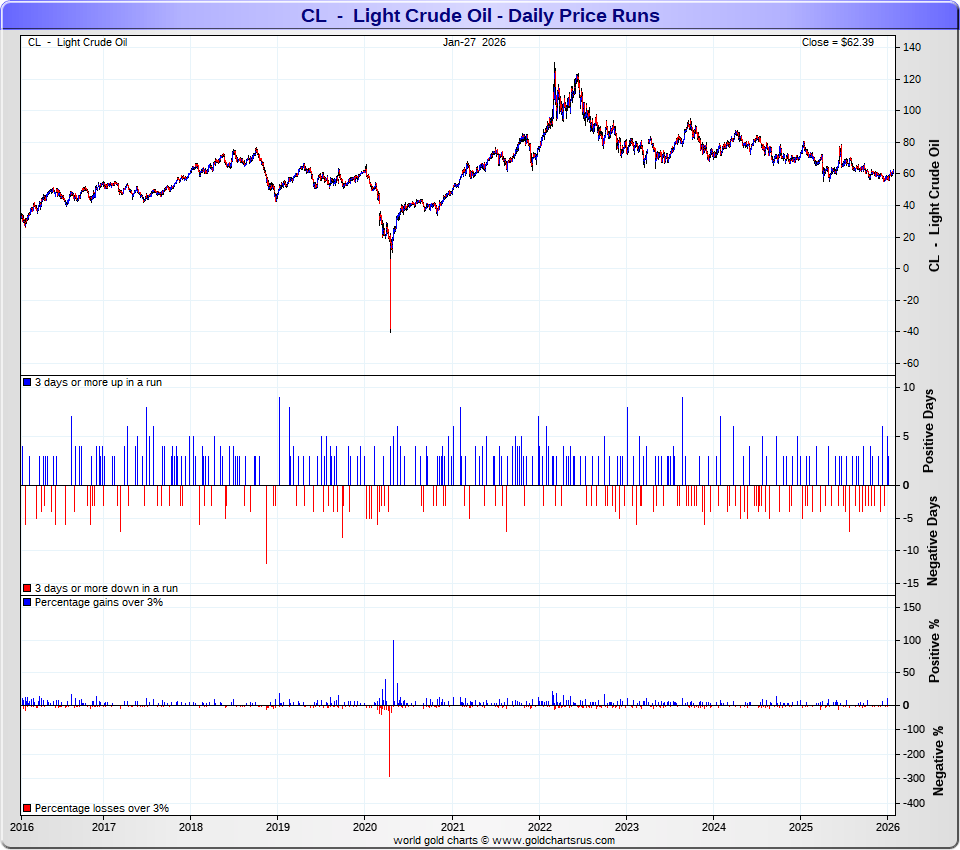Click the 'world gold charts © www.goldchartsrus.com' footer text
This screenshot has width=960, height=850.
point(504,840)
